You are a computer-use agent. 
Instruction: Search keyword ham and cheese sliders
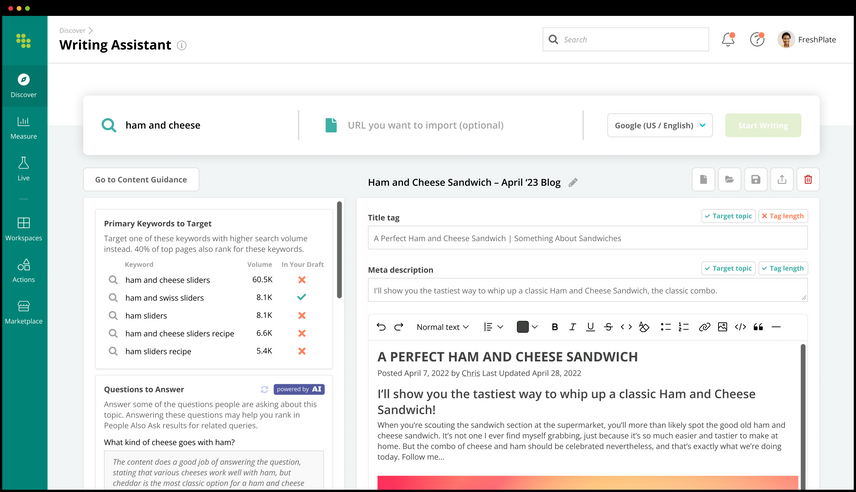click(x=112, y=280)
